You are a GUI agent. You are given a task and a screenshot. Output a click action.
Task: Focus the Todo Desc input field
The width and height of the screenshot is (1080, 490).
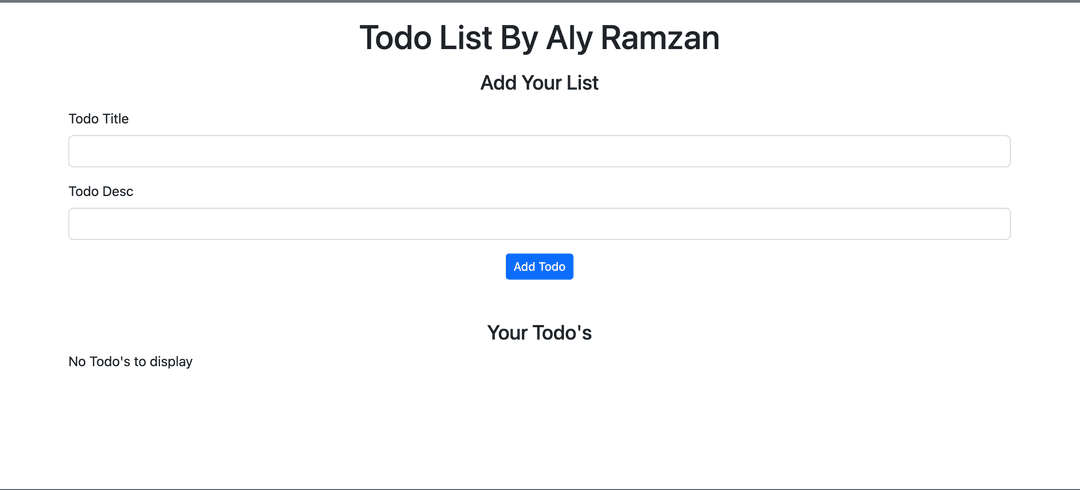point(539,224)
